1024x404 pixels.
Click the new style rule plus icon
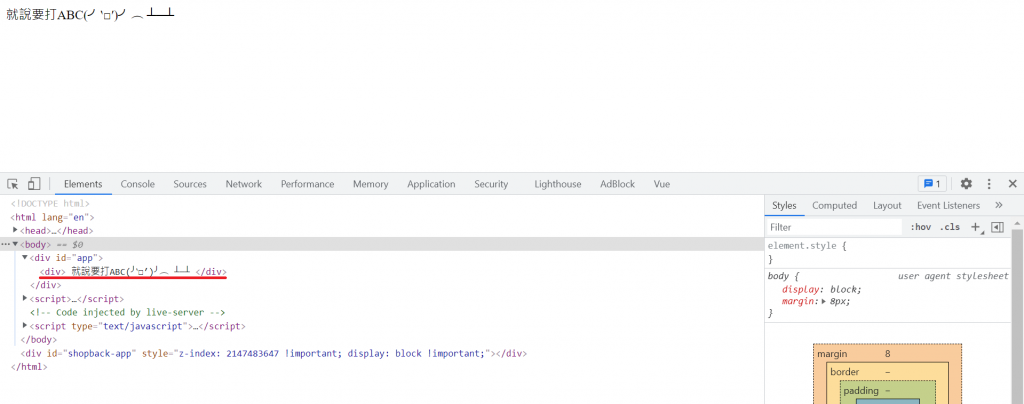(x=976, y=227)
